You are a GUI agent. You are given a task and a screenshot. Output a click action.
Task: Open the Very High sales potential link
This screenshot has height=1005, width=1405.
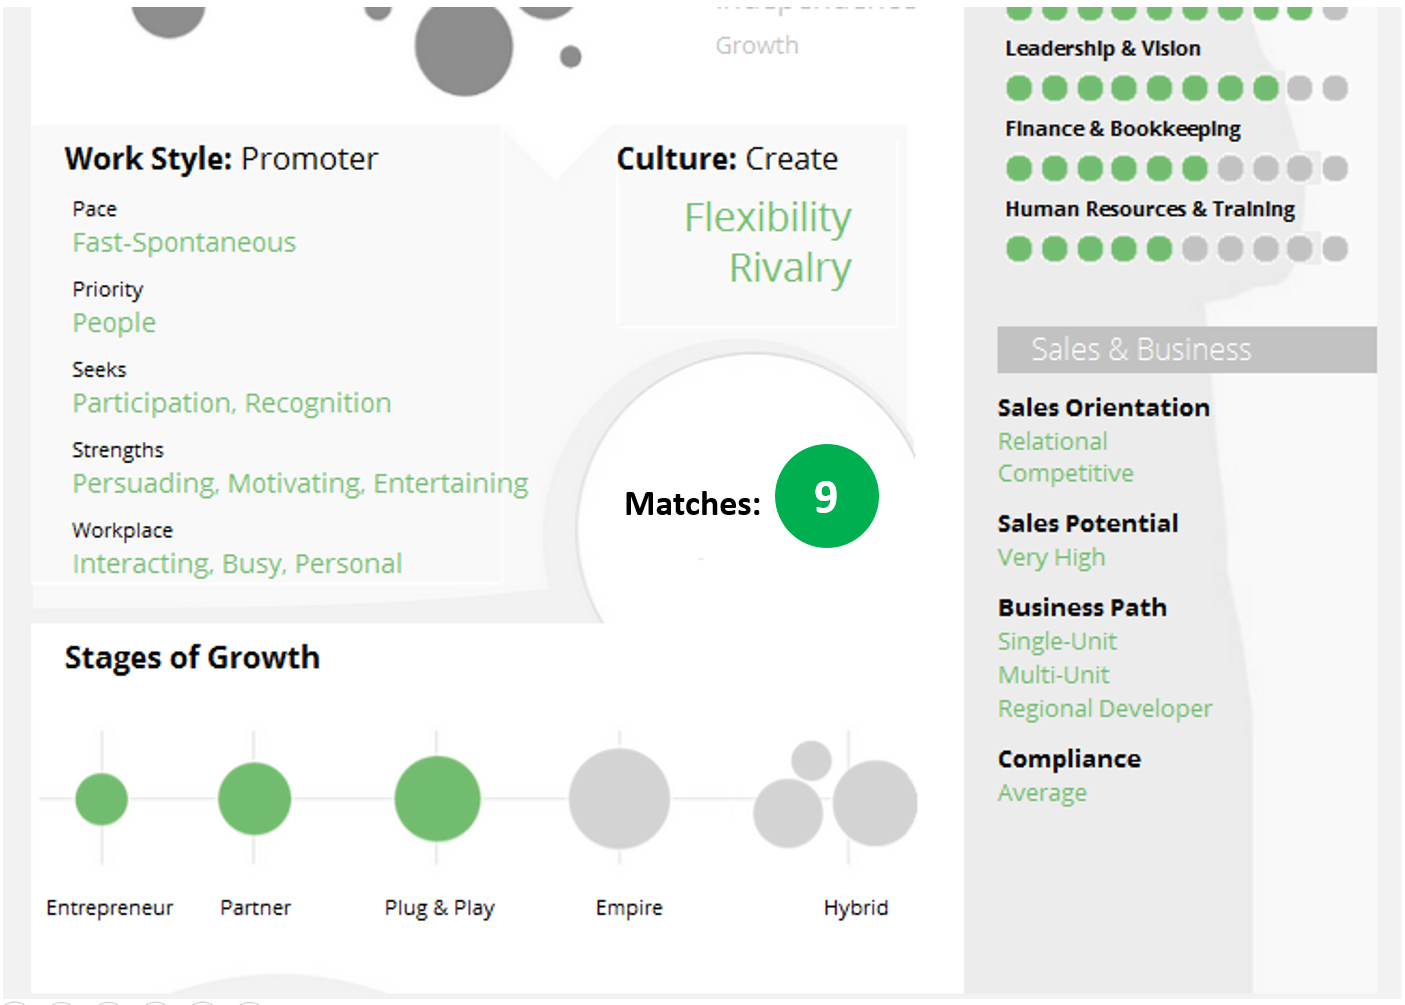click(x=1051, y=558)
